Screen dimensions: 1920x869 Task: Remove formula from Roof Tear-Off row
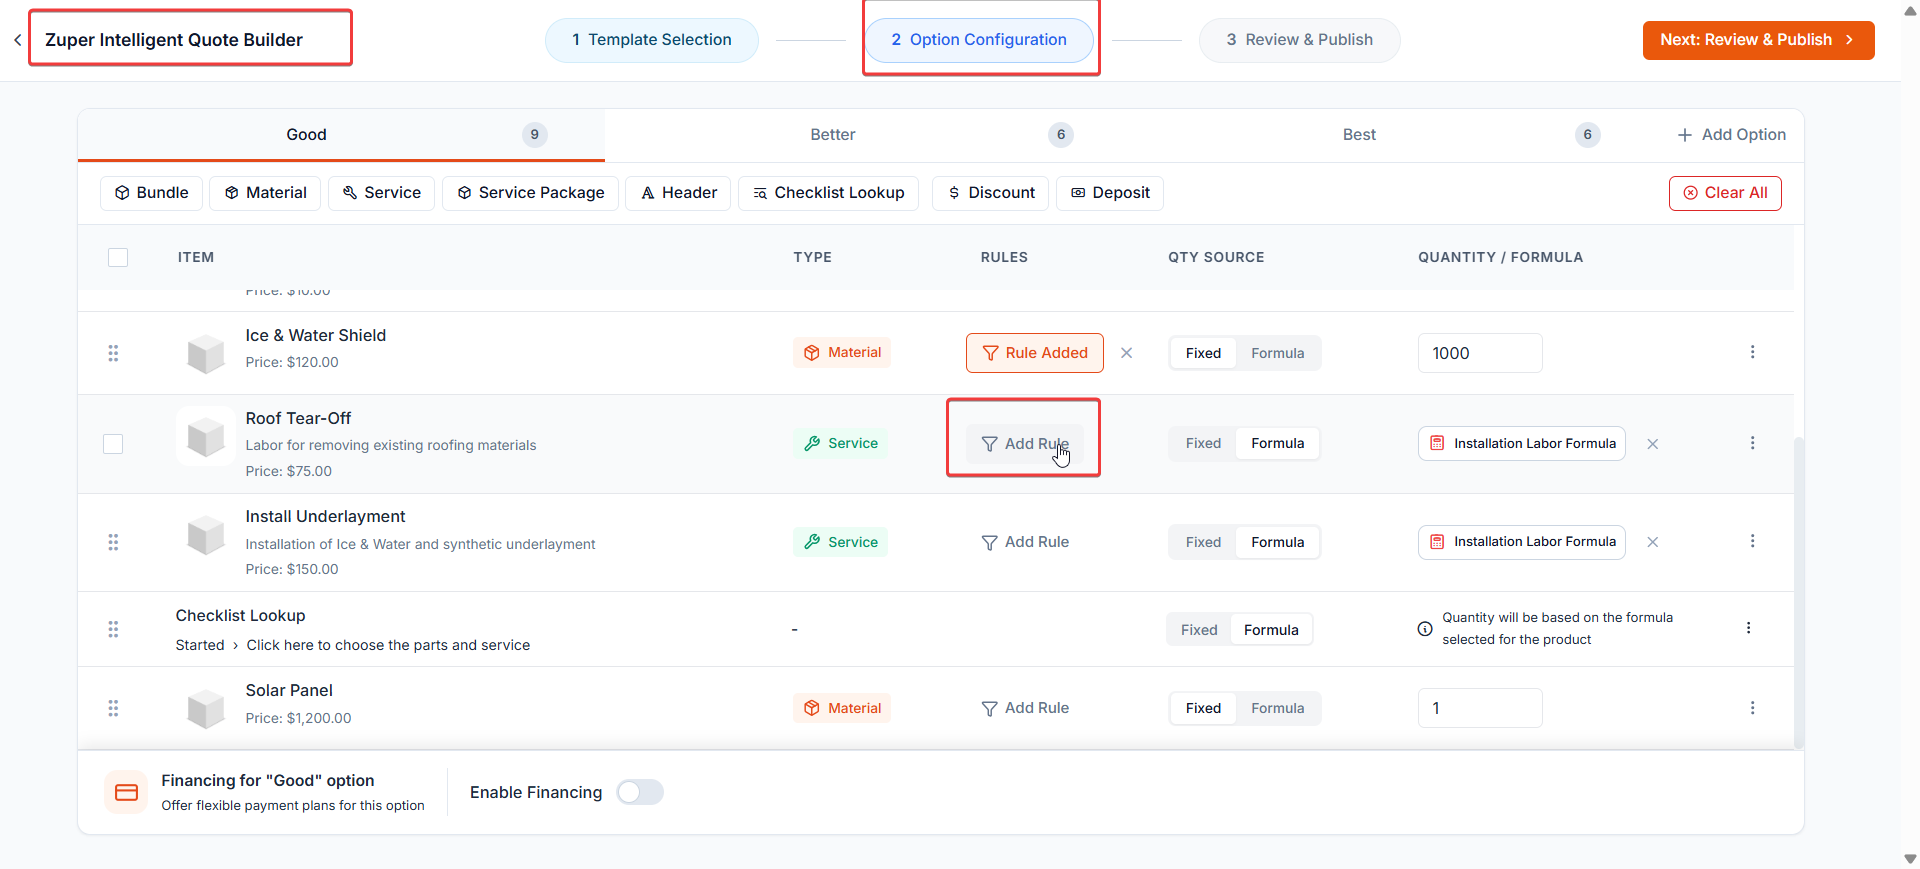(1653, 444)
